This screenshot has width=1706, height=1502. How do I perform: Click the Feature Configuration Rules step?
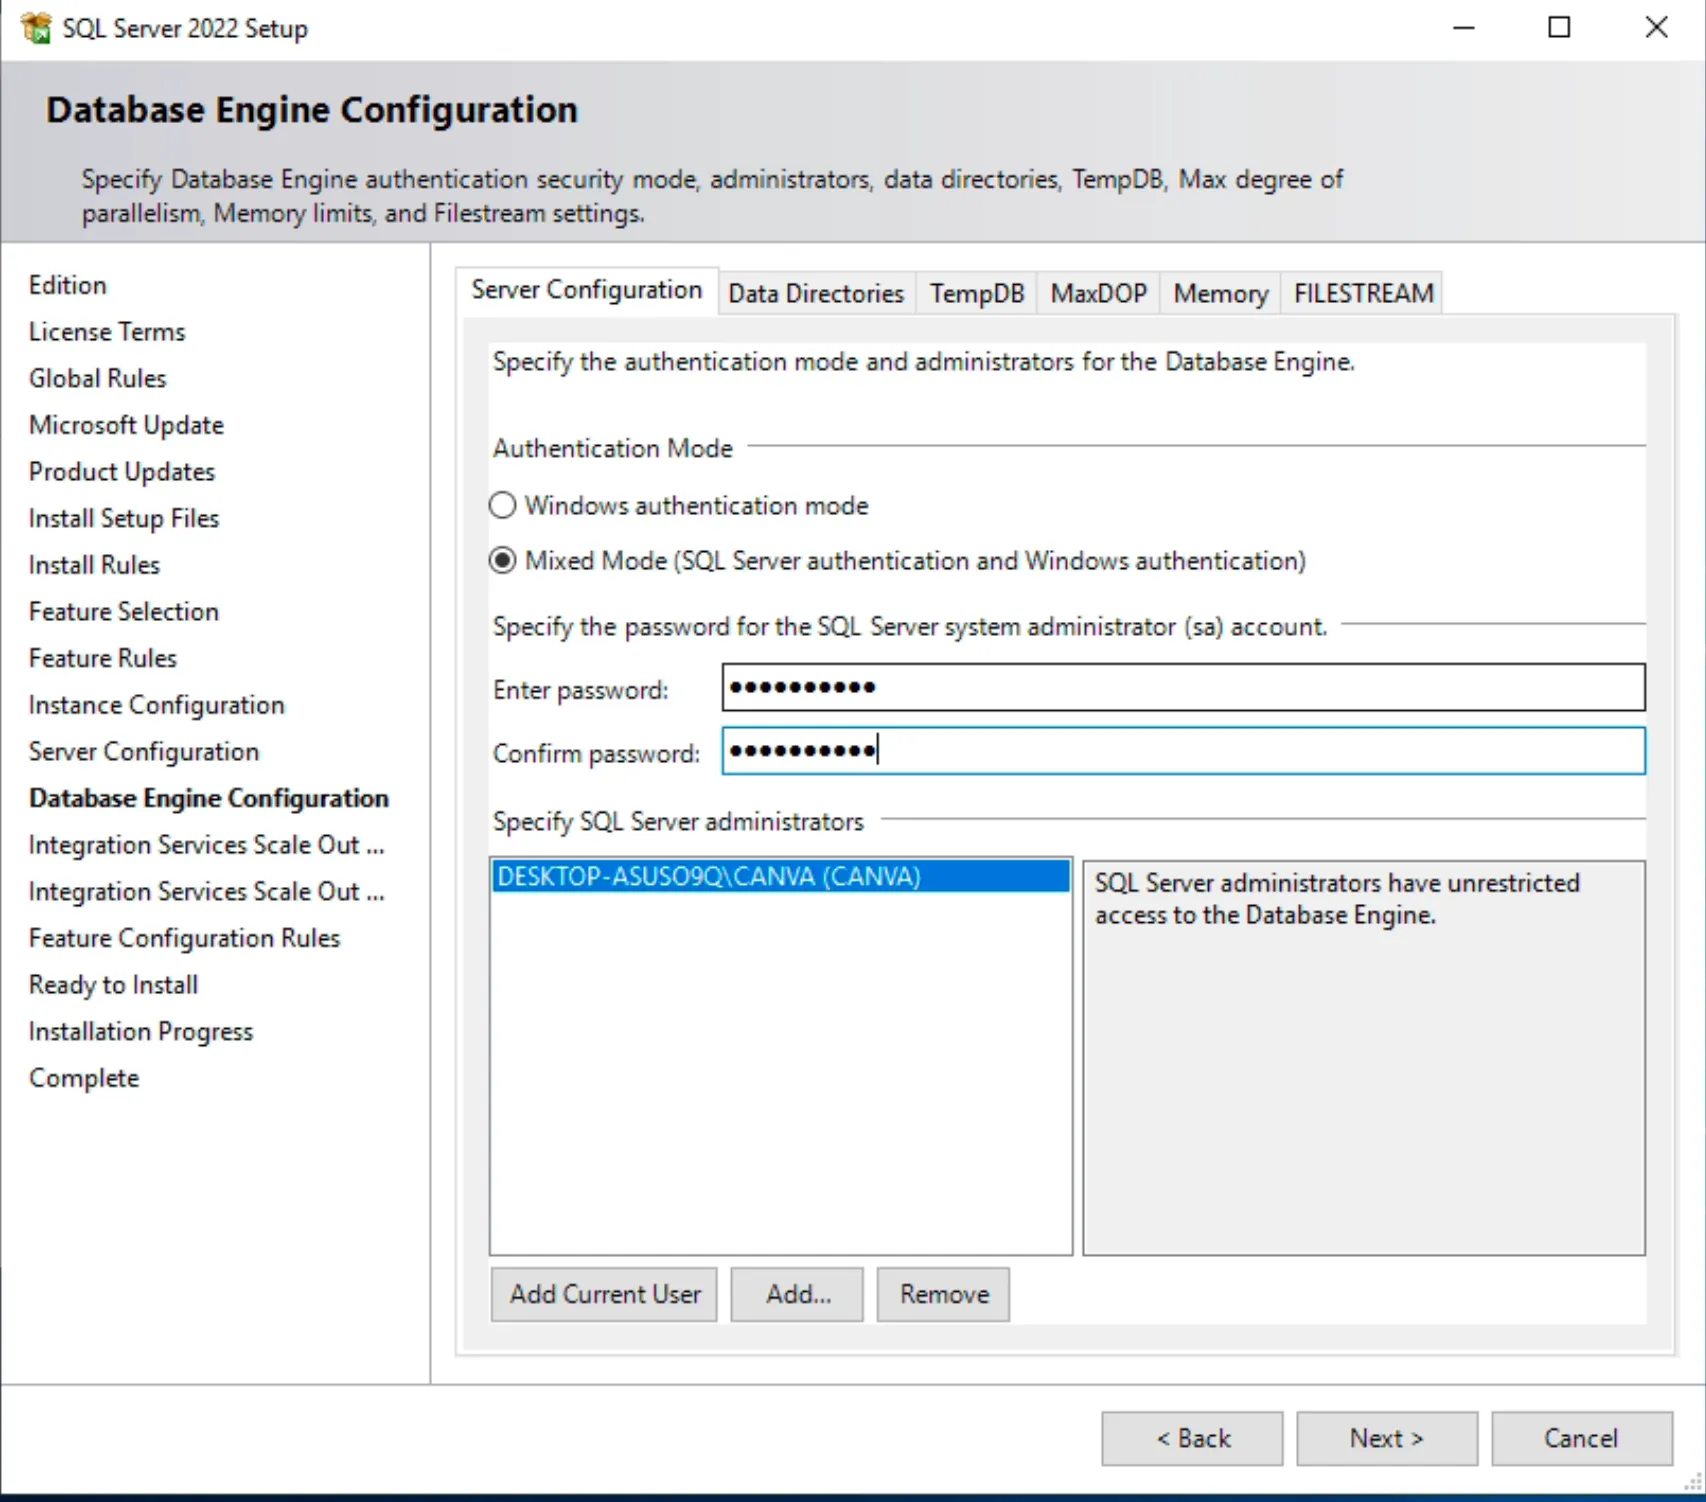[x=185, y=938]
